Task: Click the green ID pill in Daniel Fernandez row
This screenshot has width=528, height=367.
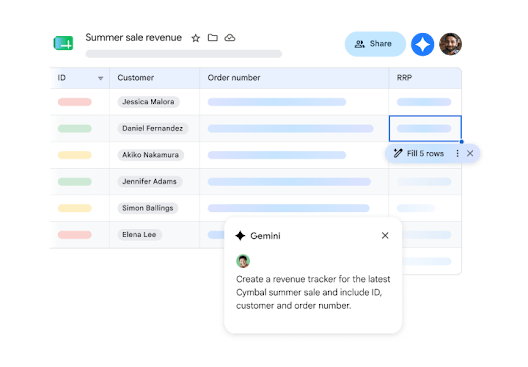Action: (75, 129)
